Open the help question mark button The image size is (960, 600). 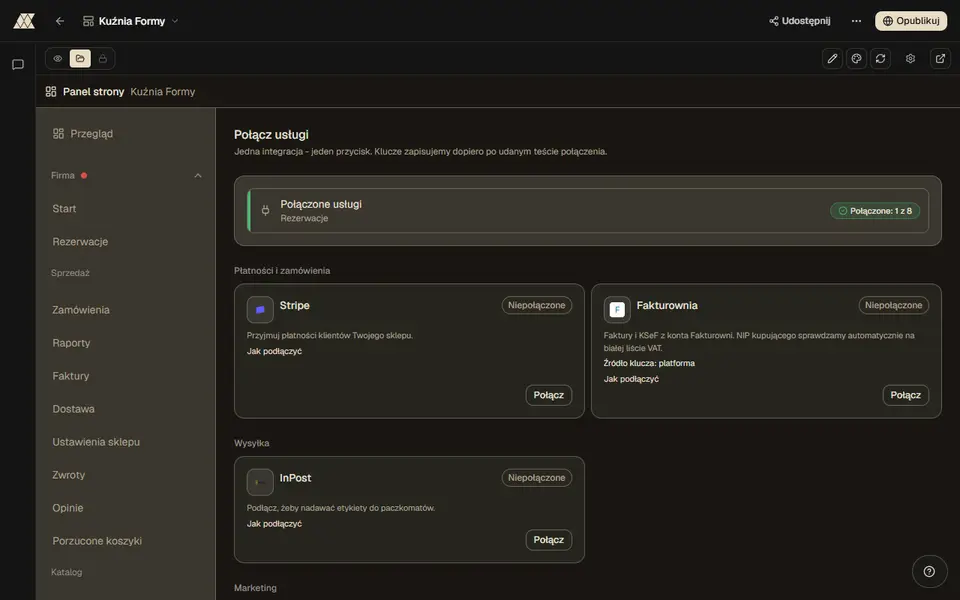[x=929, y=571]
